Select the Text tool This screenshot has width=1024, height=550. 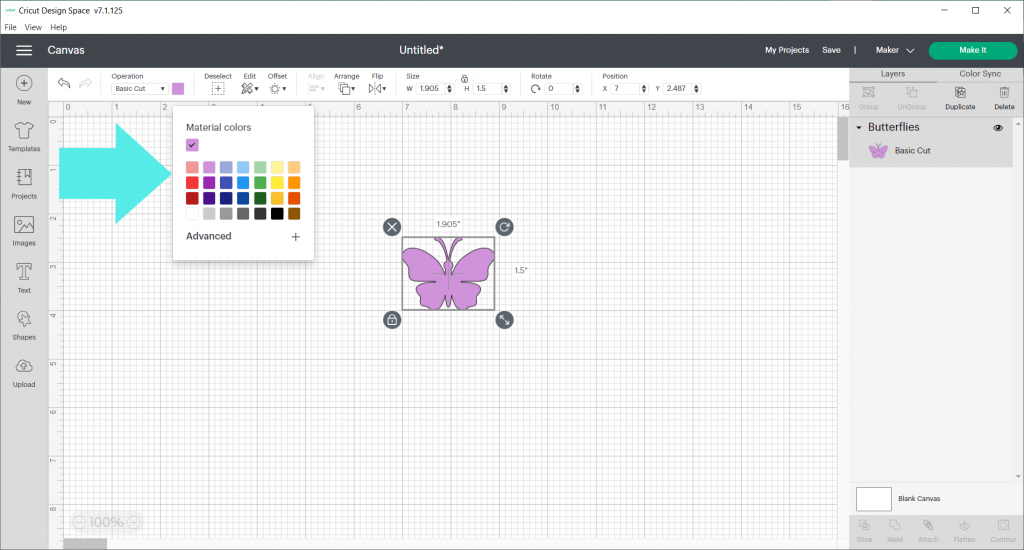24,272
